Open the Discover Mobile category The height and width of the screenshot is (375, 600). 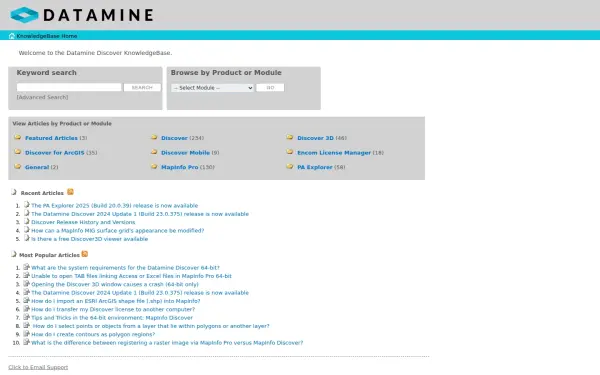pos(186,153)
